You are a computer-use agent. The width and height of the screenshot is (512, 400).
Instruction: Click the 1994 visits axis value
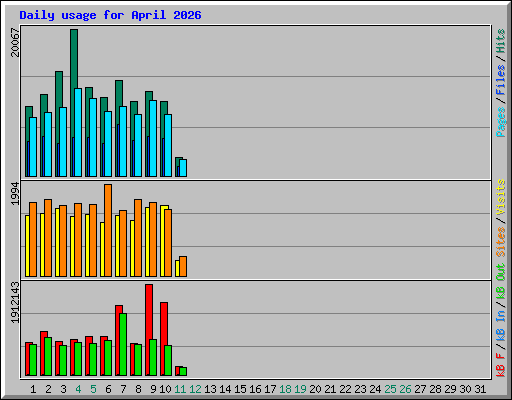(15, 194)
